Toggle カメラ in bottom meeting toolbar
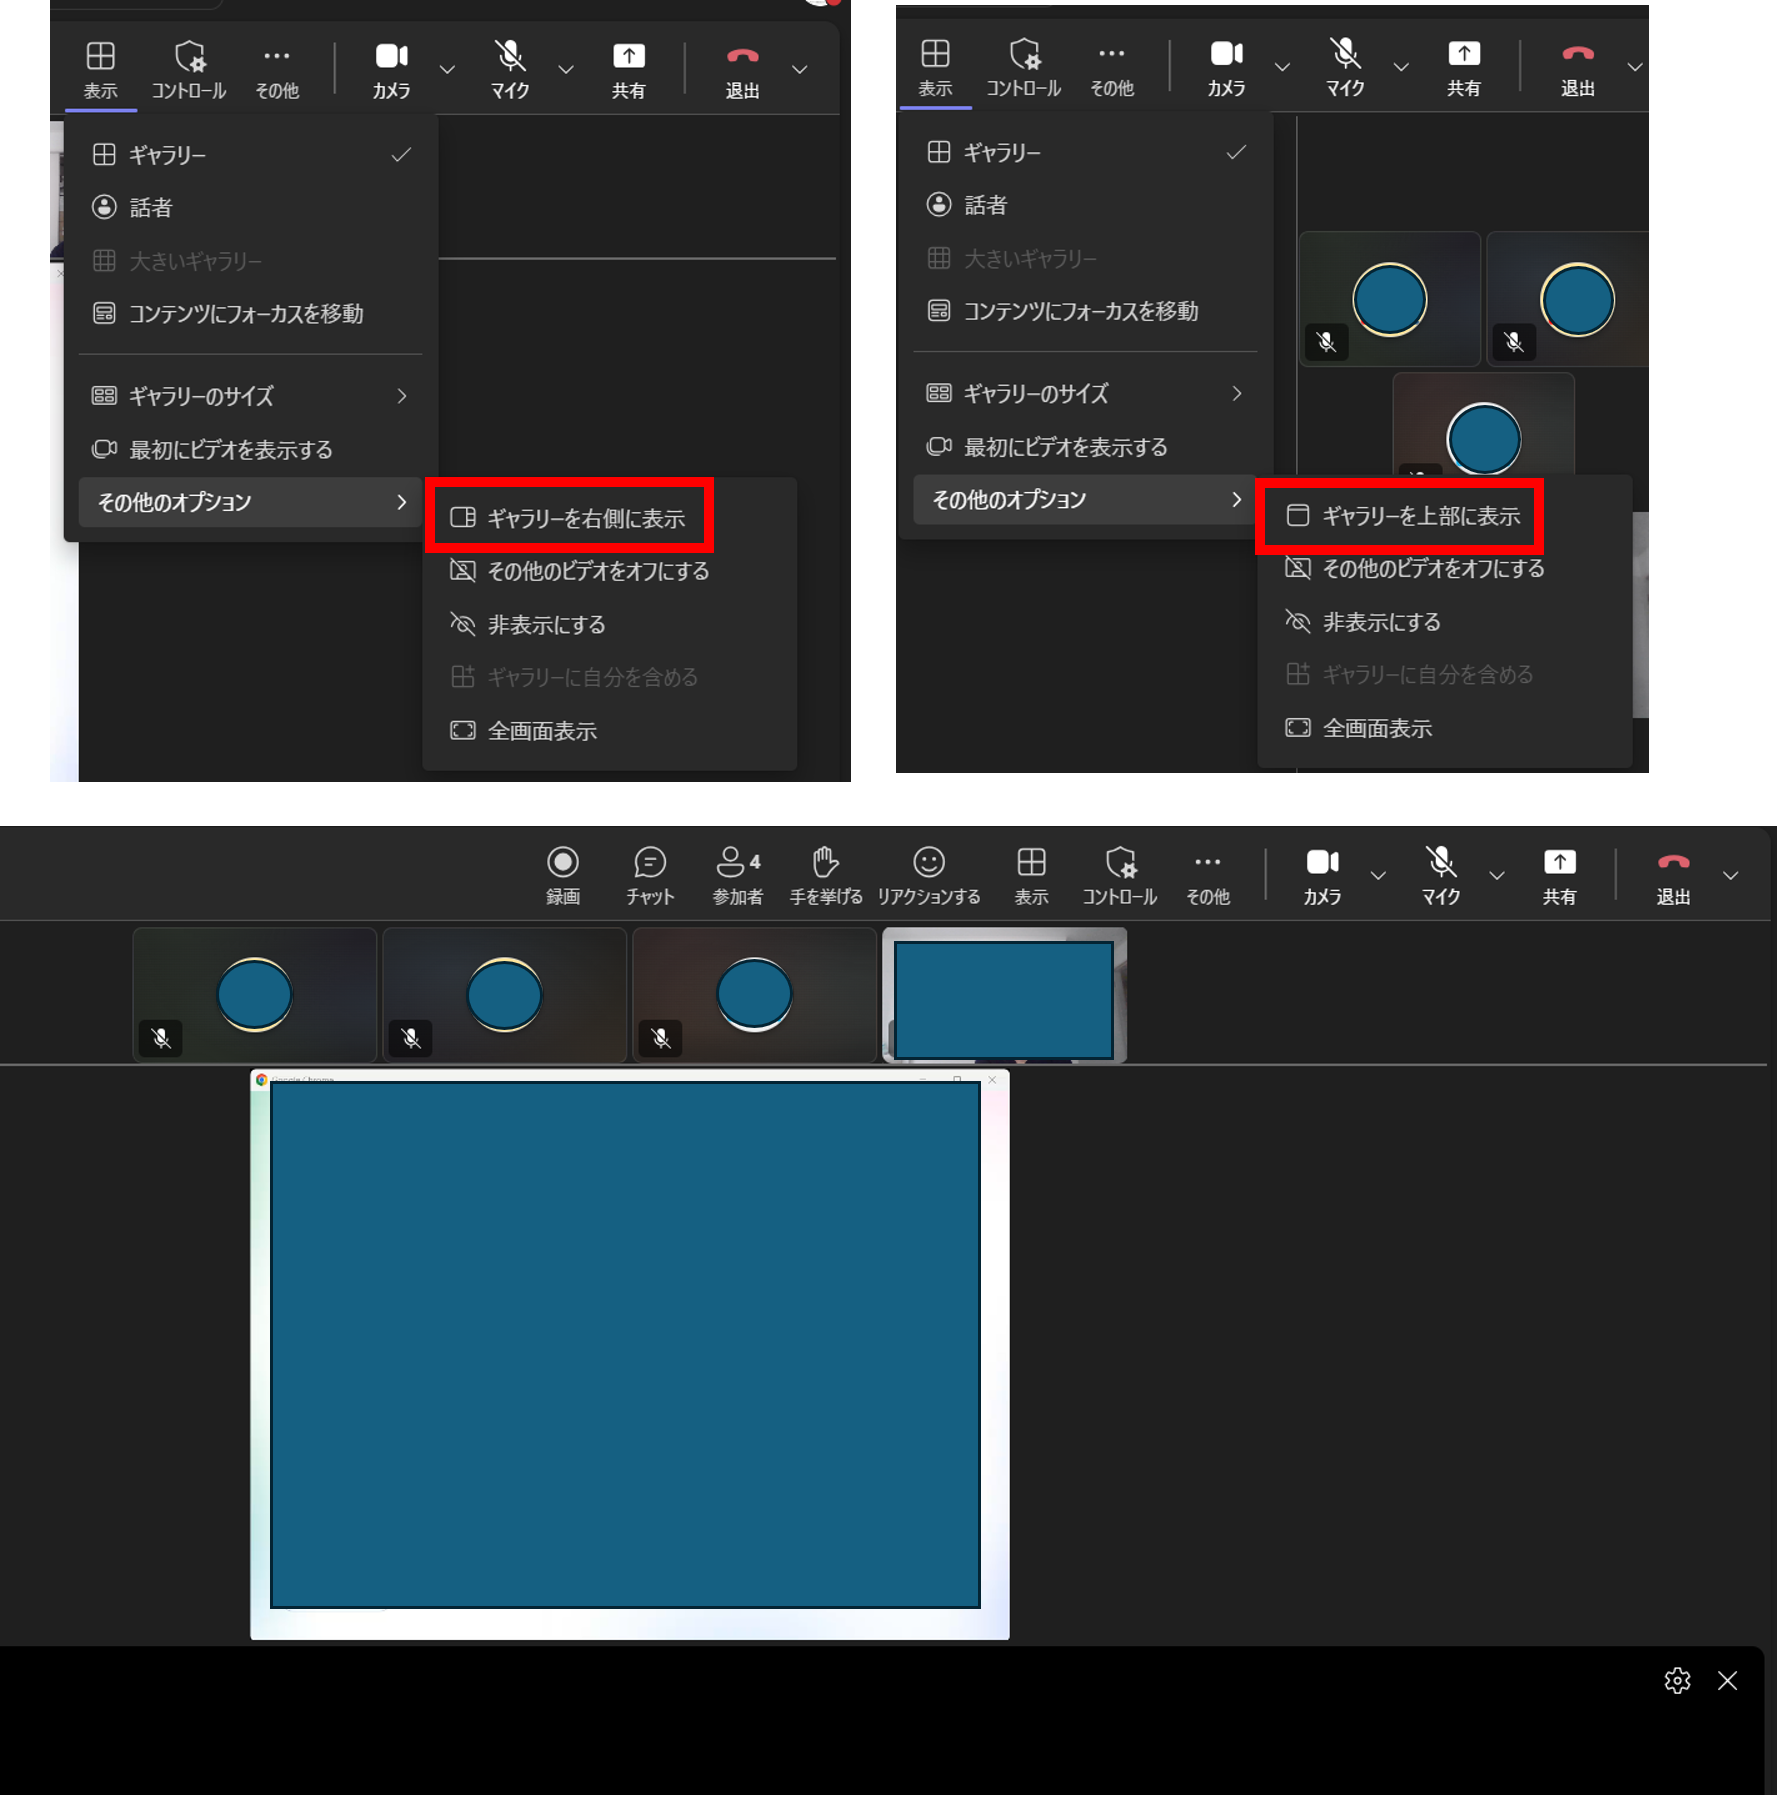 coord(1322,875)
